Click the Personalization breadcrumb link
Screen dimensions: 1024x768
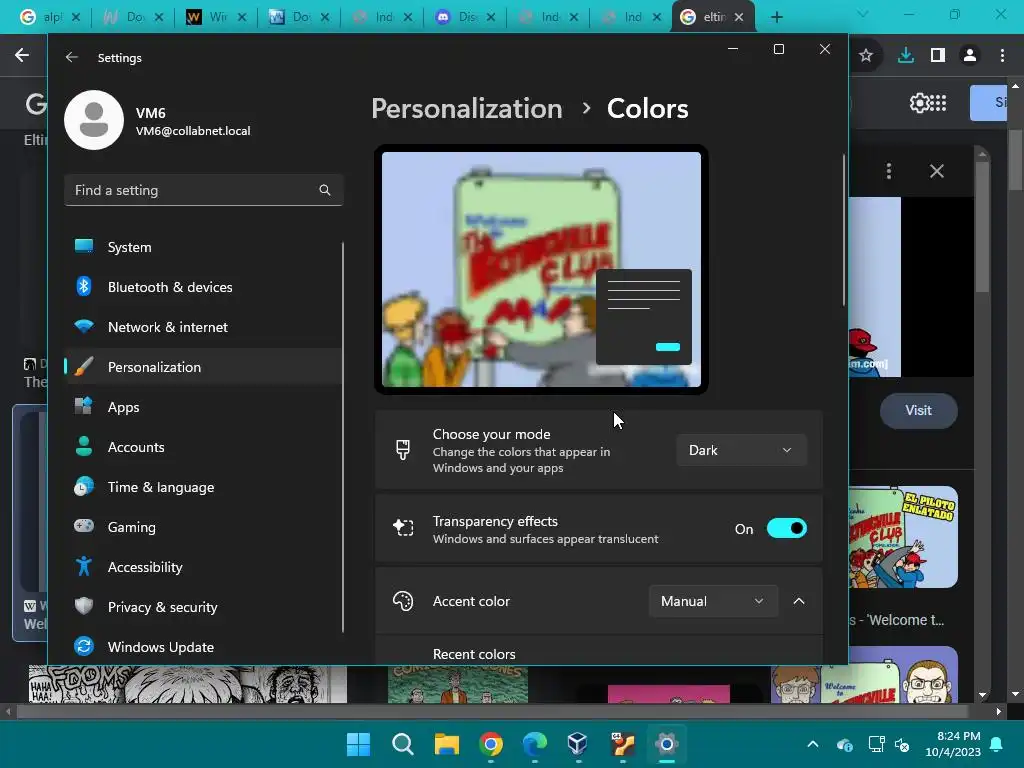pyautogui.click(x=466, y=108)
